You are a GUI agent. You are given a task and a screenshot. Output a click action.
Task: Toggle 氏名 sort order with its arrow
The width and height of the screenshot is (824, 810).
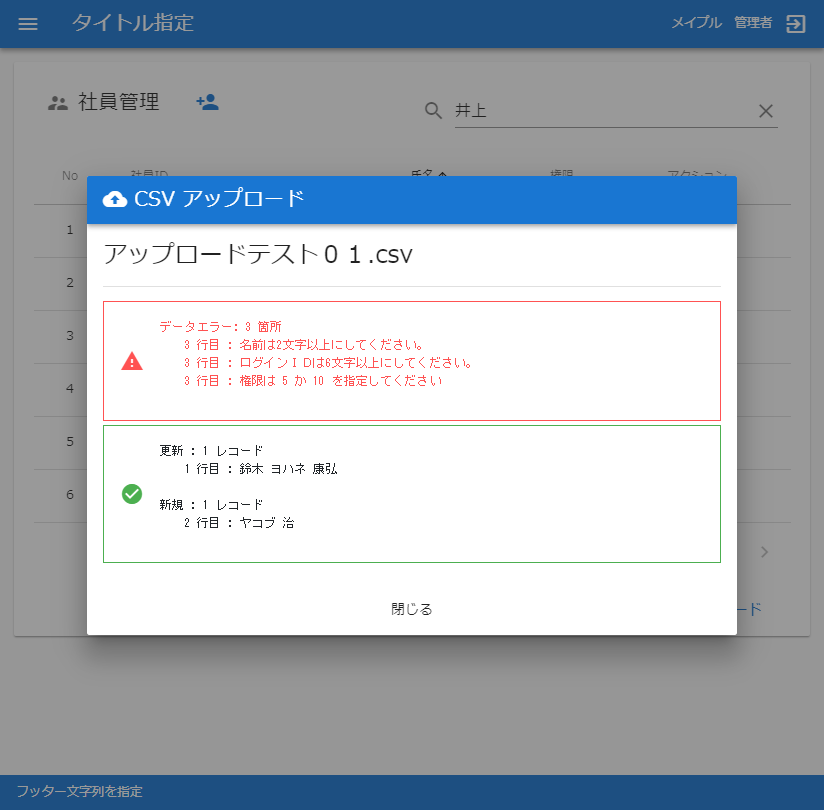pyautogui.click(x=443, y=173)
